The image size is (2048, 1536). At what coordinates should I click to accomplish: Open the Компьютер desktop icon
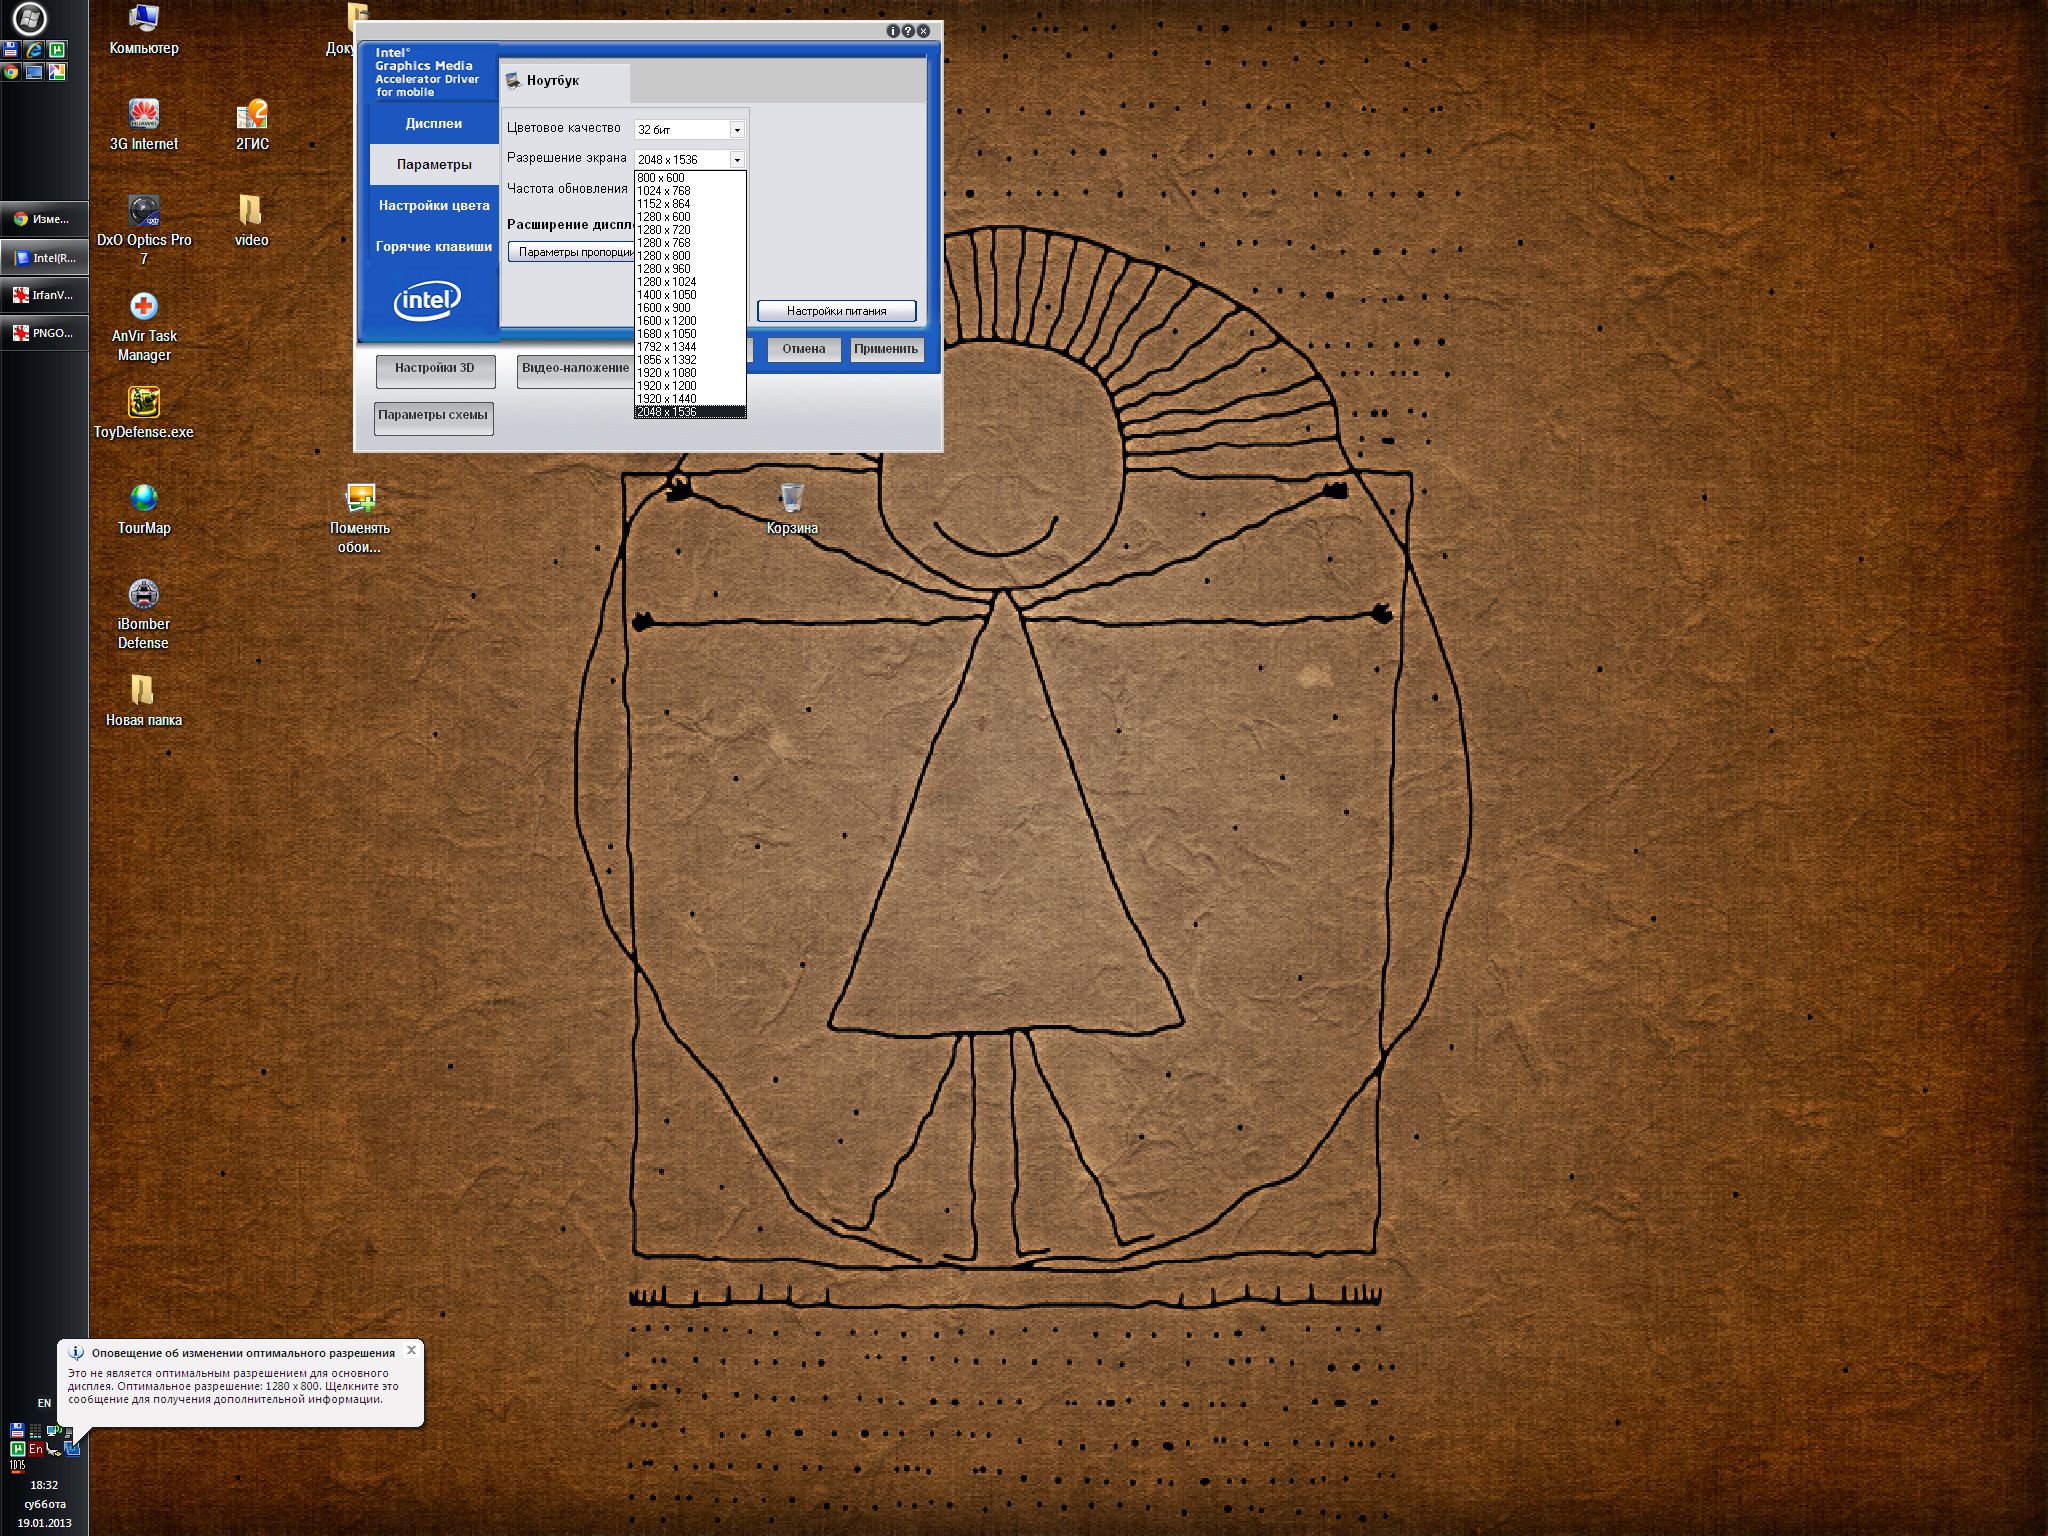click(x=144, y=30)
